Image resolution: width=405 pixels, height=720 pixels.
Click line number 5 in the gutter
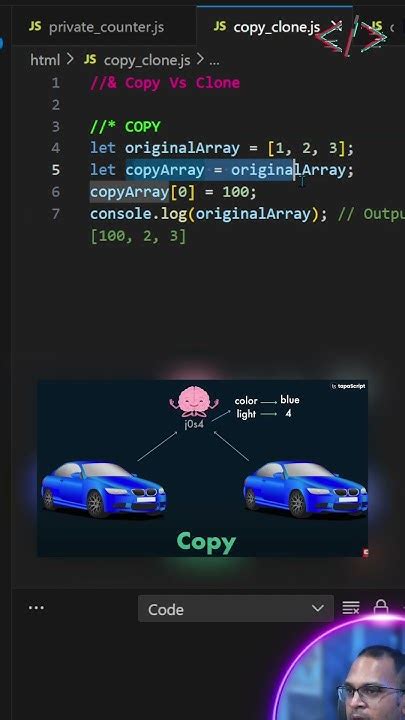point(56,170)
